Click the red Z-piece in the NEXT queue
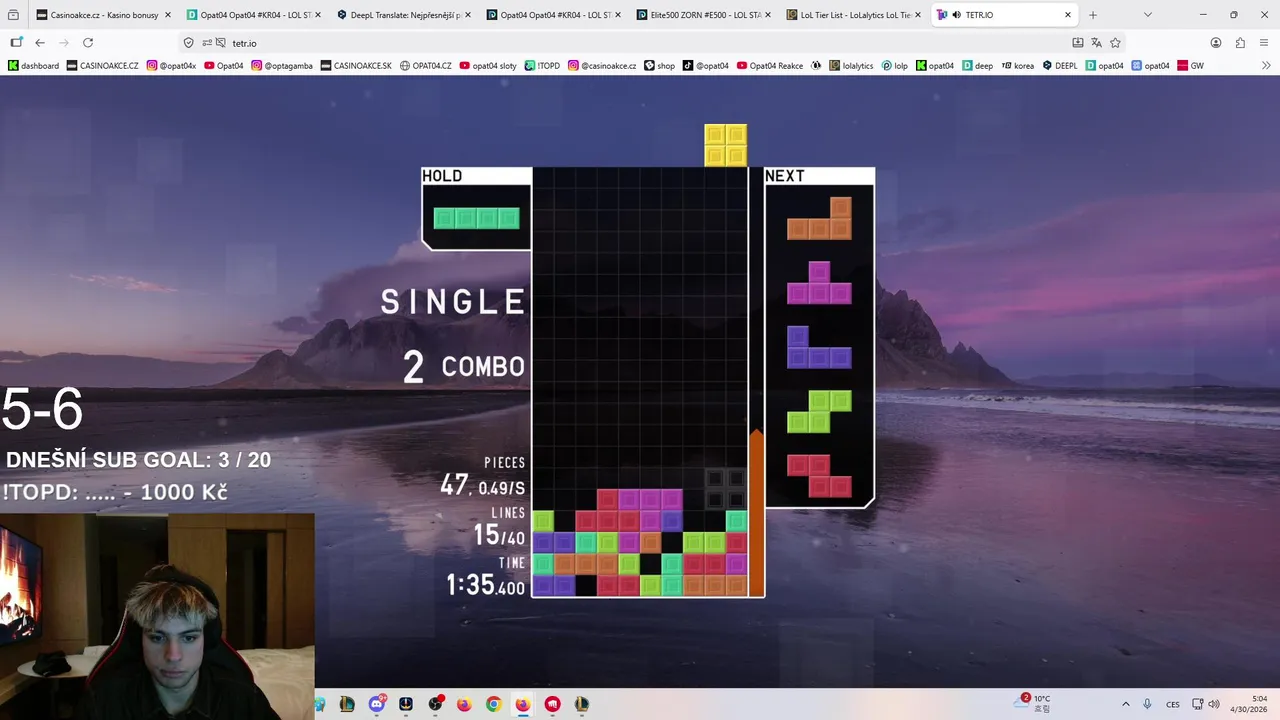 point(819,476)
